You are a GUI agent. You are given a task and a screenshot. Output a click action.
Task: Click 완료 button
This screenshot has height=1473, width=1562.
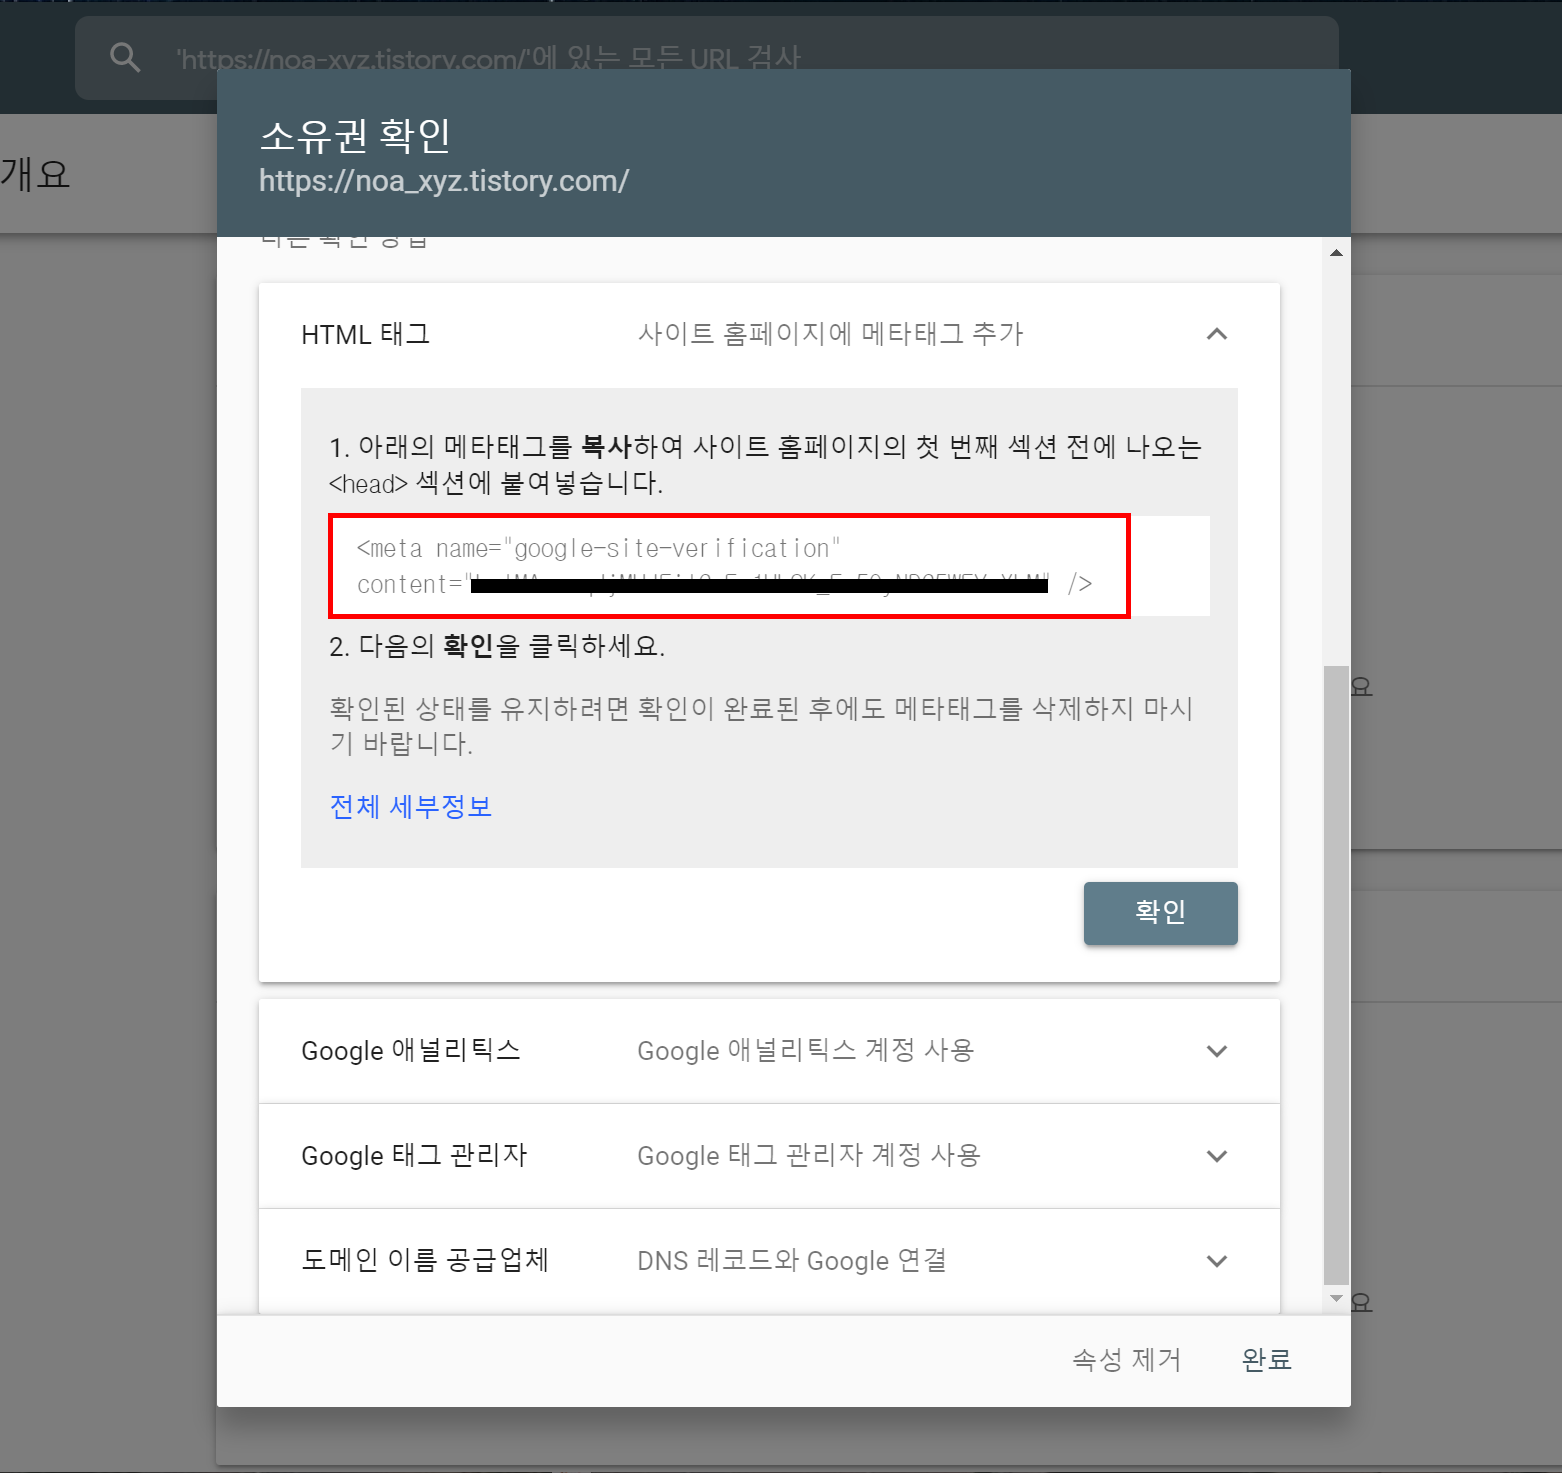point(1267,1360)
